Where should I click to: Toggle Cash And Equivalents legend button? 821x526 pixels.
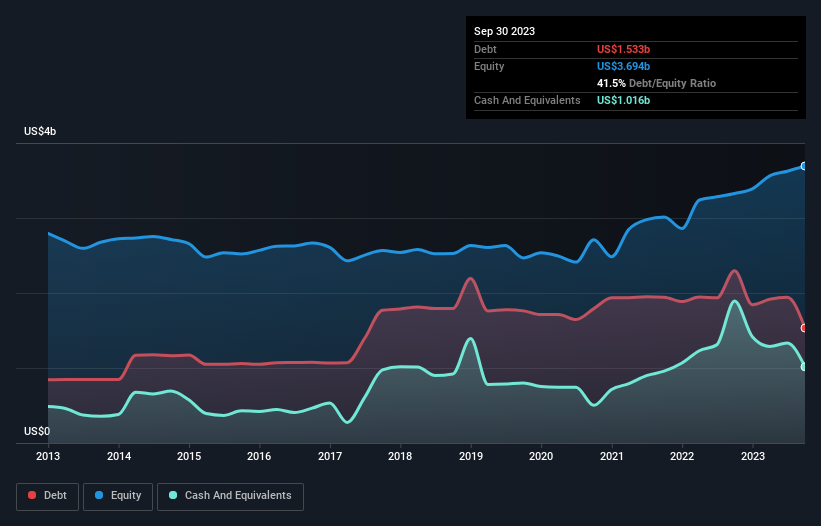point(230,496)
